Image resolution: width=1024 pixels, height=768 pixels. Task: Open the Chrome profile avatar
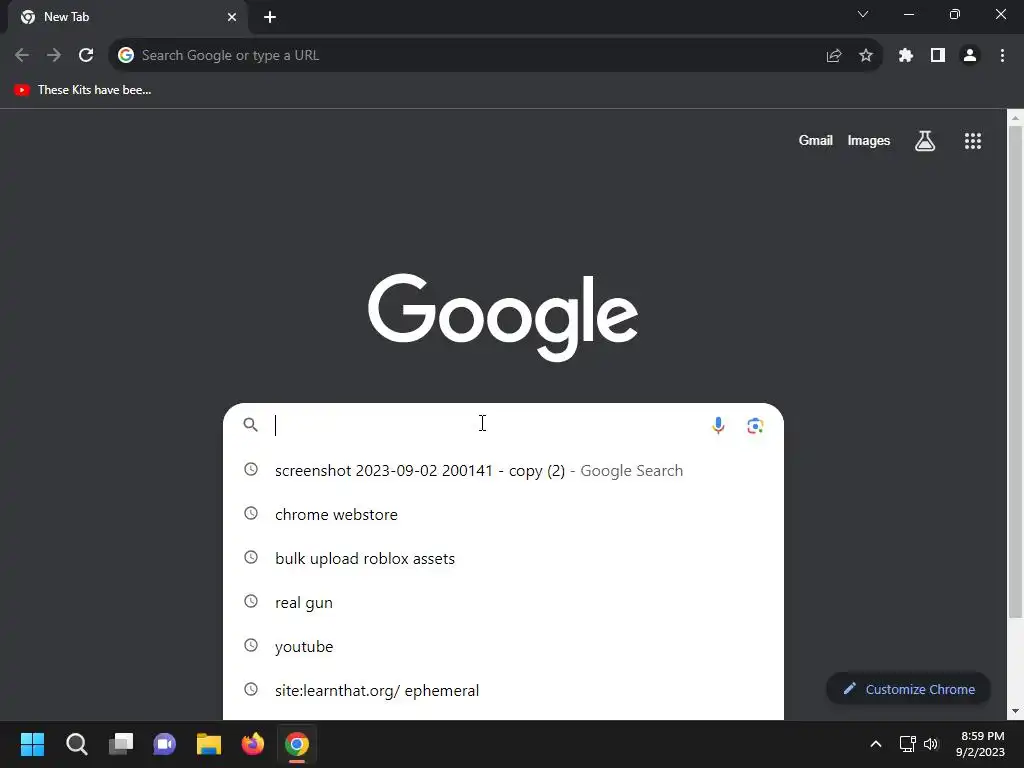point(970,56)
